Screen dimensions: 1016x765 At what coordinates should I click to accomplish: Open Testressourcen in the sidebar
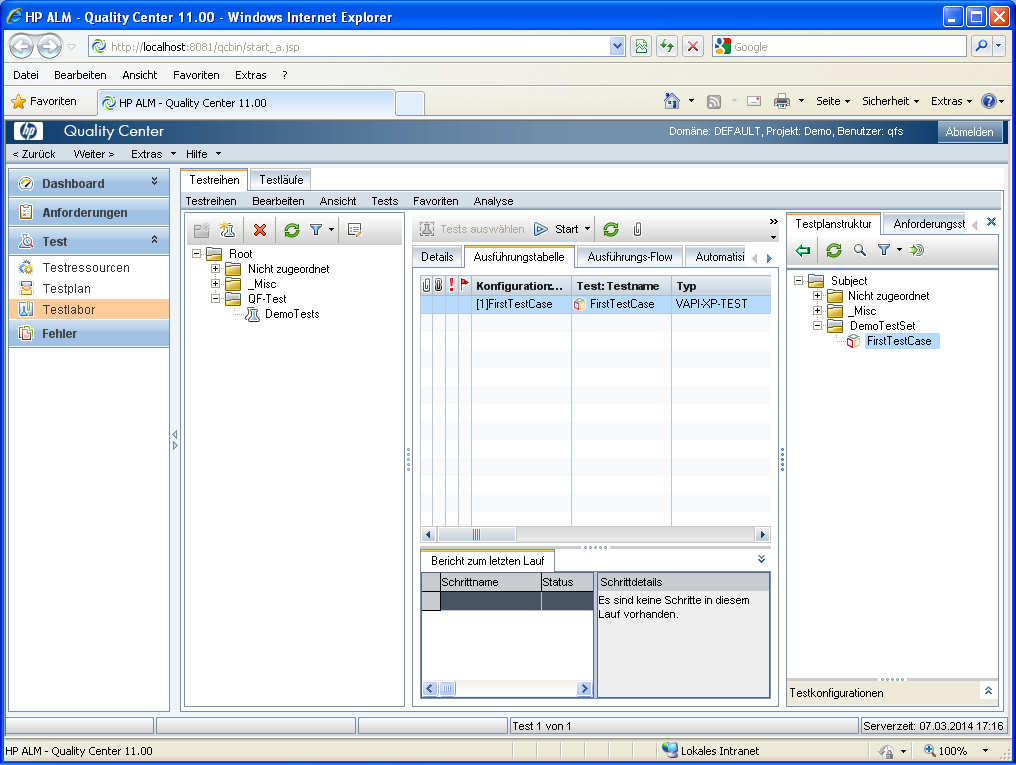[x=86, y=268]
